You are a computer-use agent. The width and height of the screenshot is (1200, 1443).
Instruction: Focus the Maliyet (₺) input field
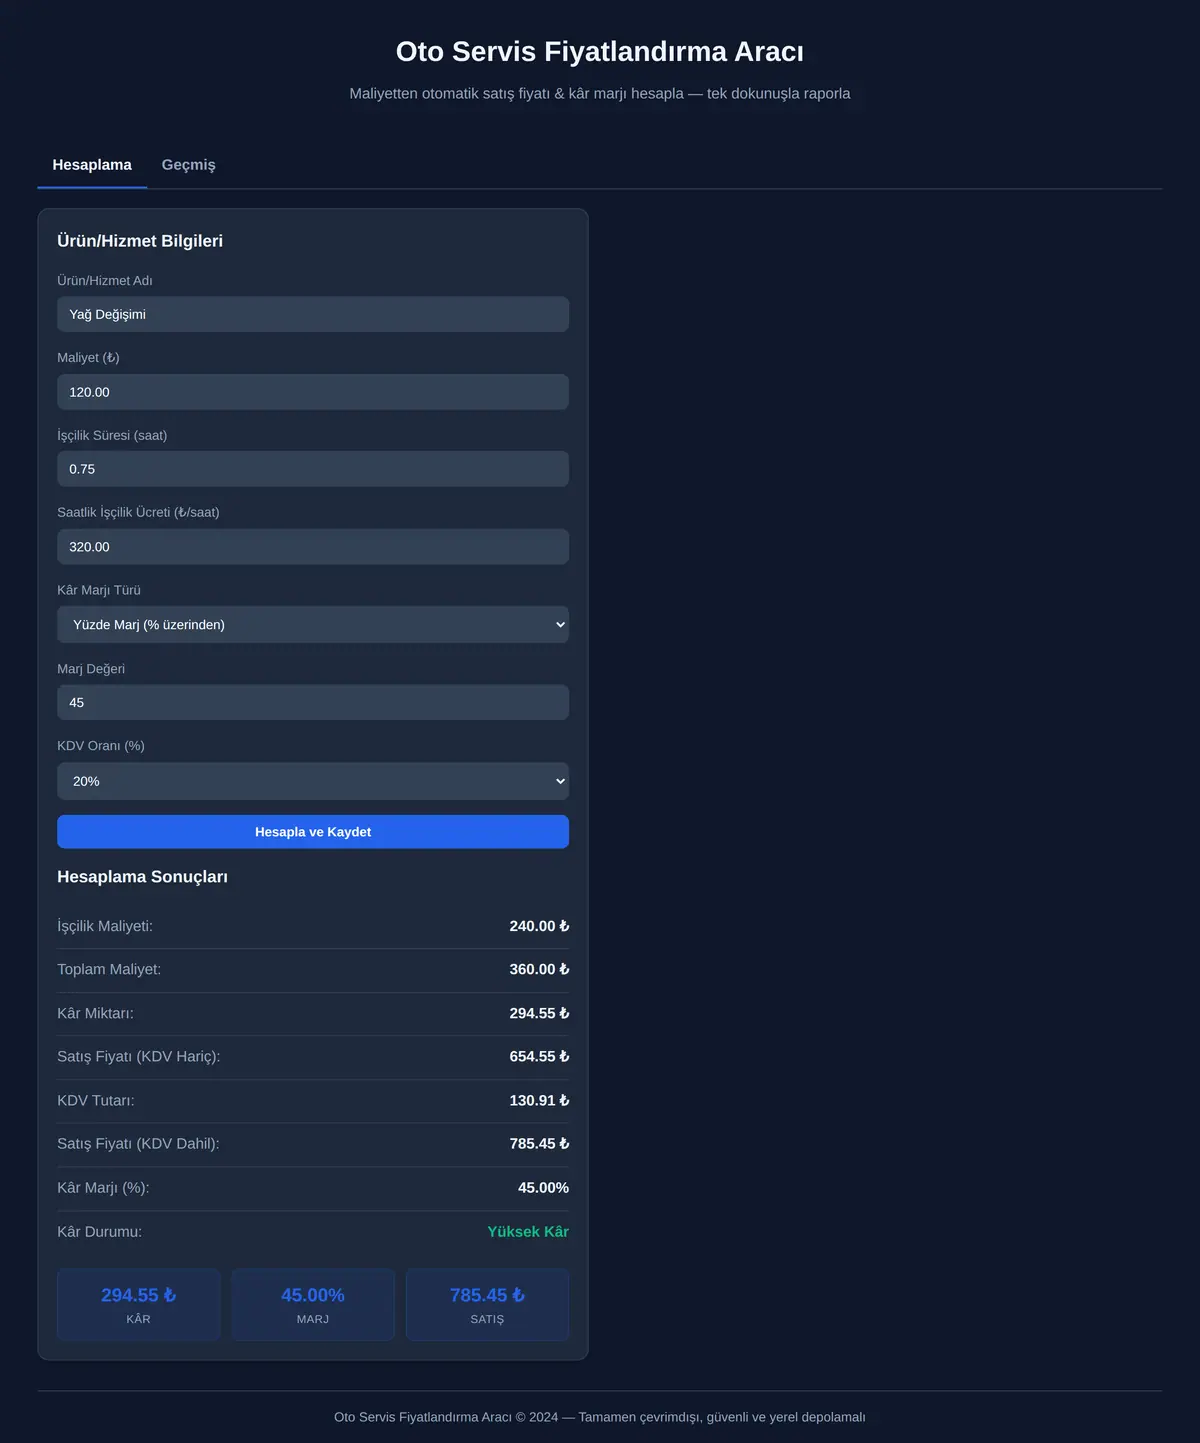pos(313,392)
